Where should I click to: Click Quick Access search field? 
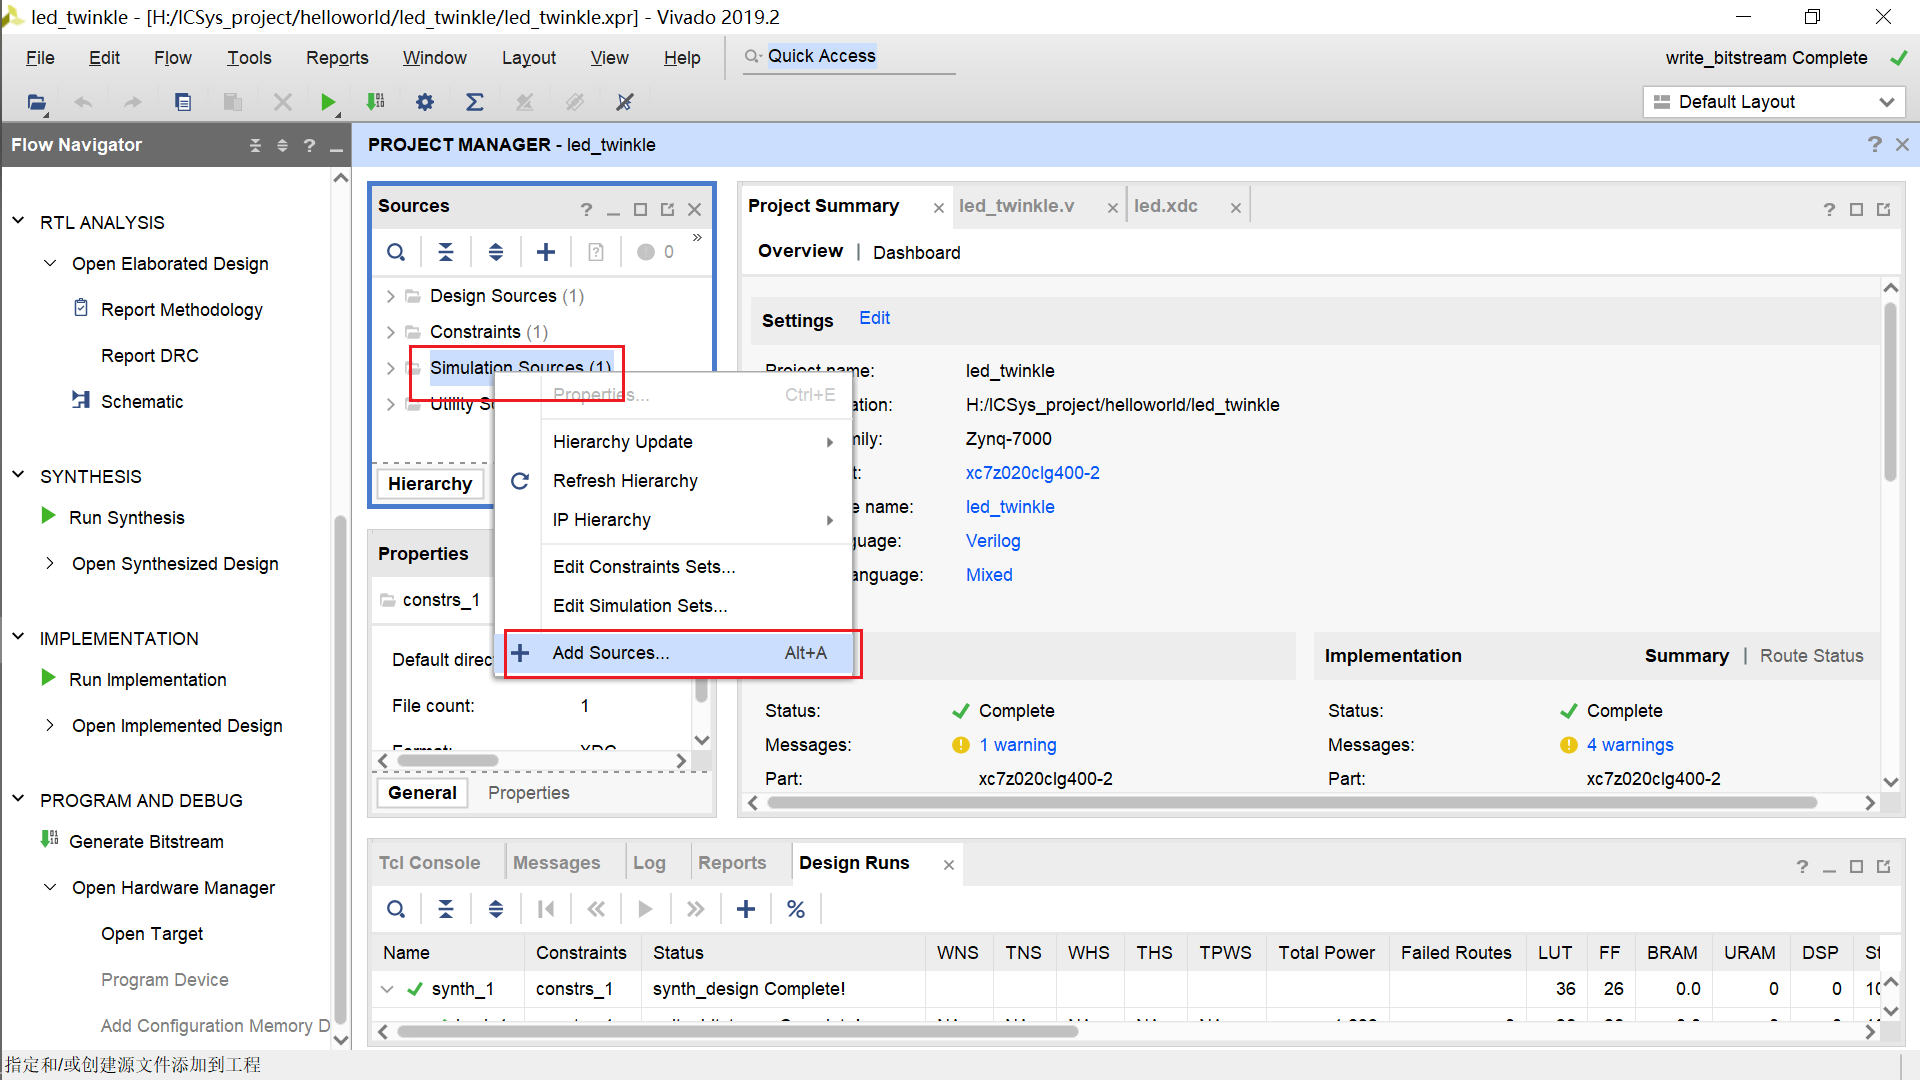tap(850, 57)
